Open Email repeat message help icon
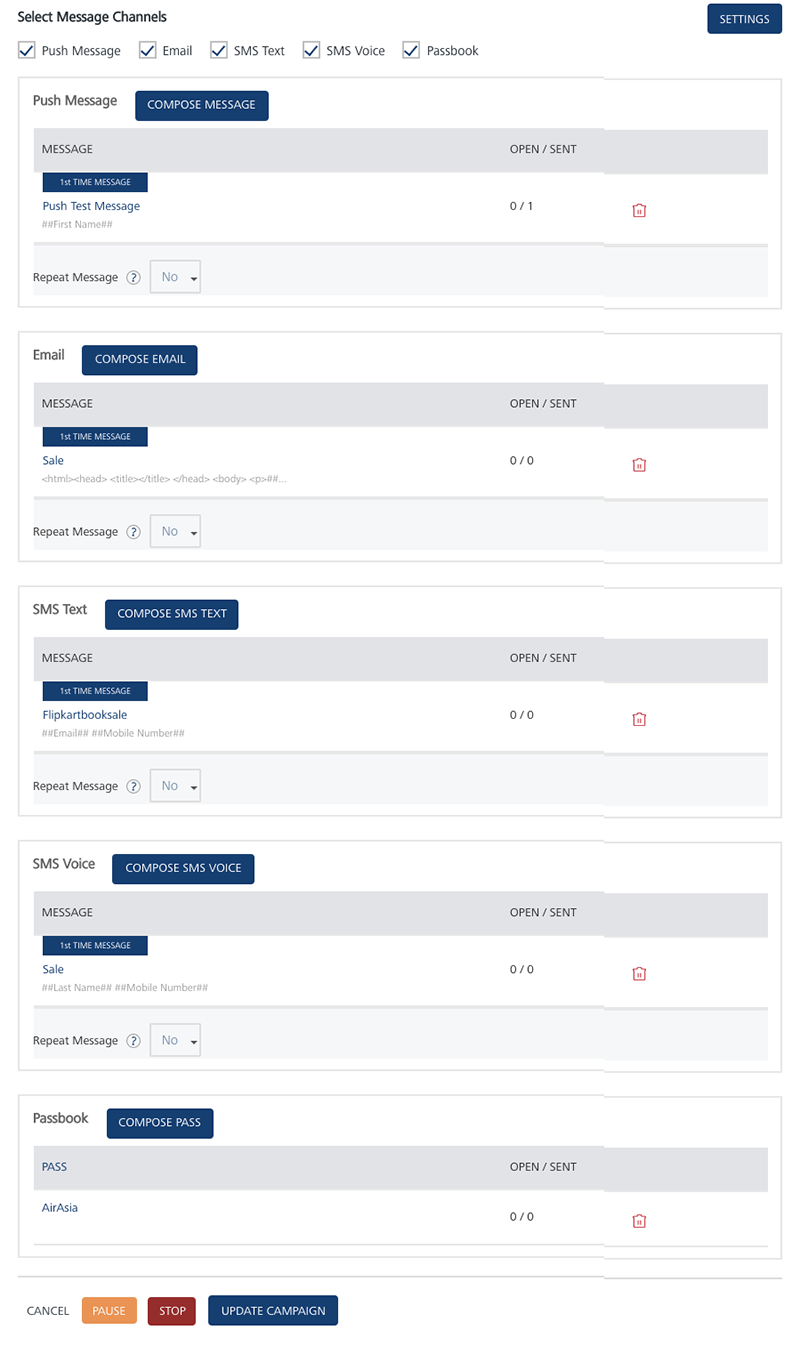The width and height of the screenshot is (800, 1354). point(133,532)
